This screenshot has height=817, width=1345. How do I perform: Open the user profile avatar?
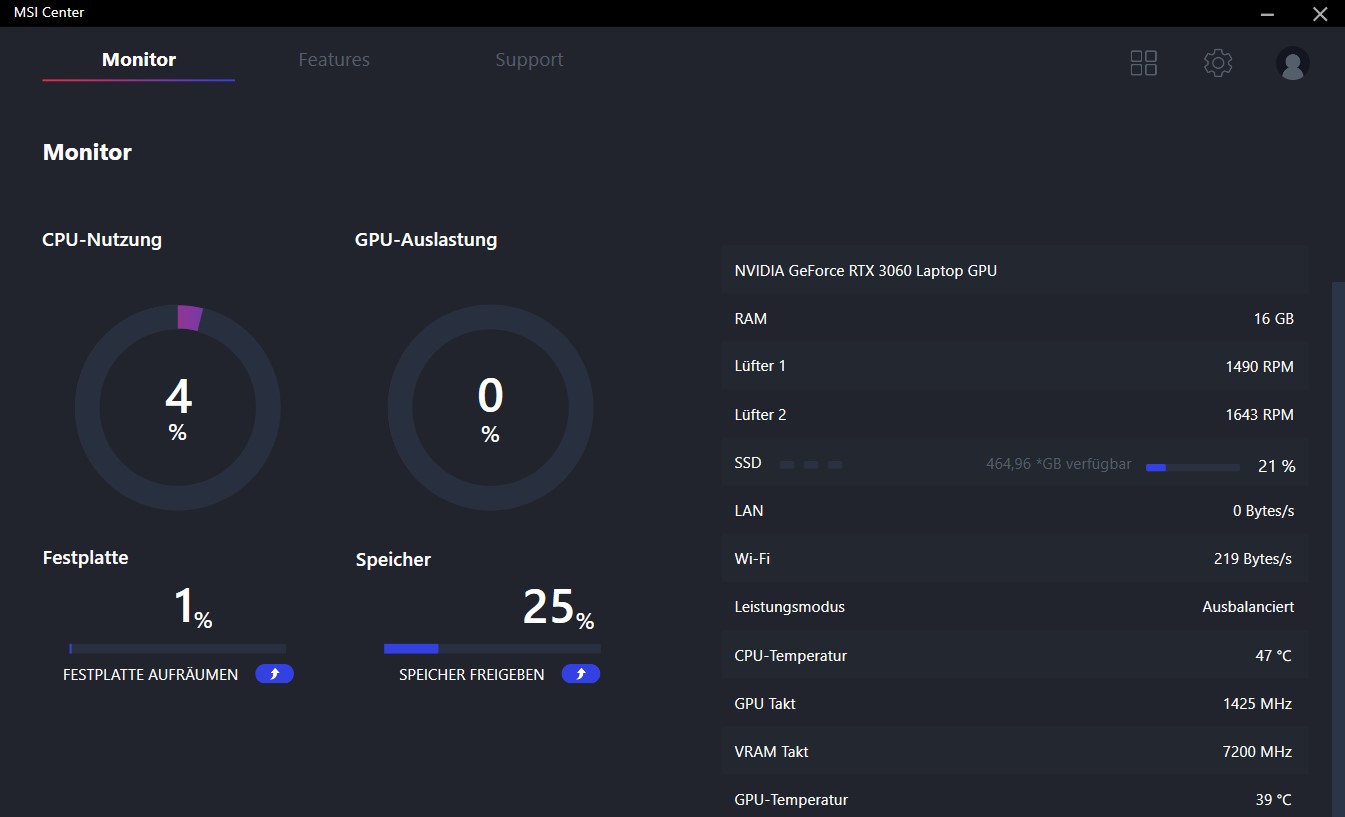pyautogui.click(x=1292, y=64)
